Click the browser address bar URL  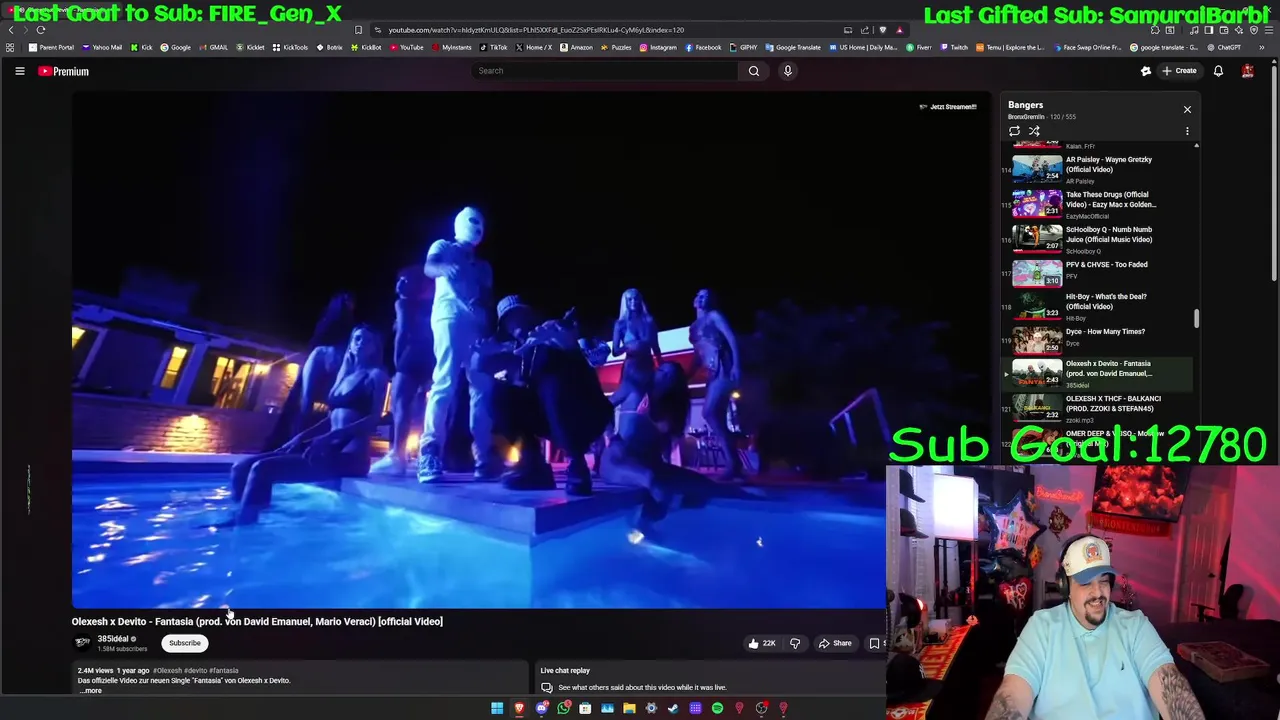(x=536, y=30)
